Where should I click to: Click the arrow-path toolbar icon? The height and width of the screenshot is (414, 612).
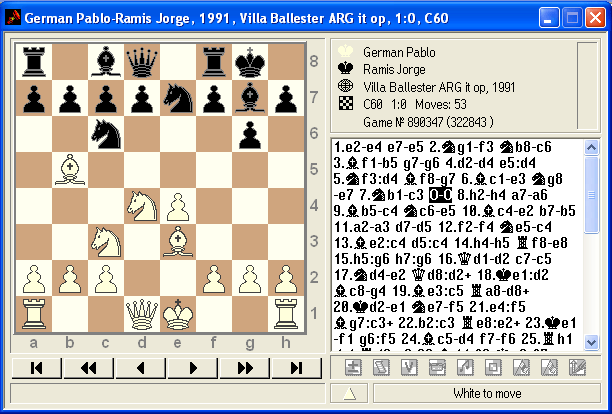[465, 367]
